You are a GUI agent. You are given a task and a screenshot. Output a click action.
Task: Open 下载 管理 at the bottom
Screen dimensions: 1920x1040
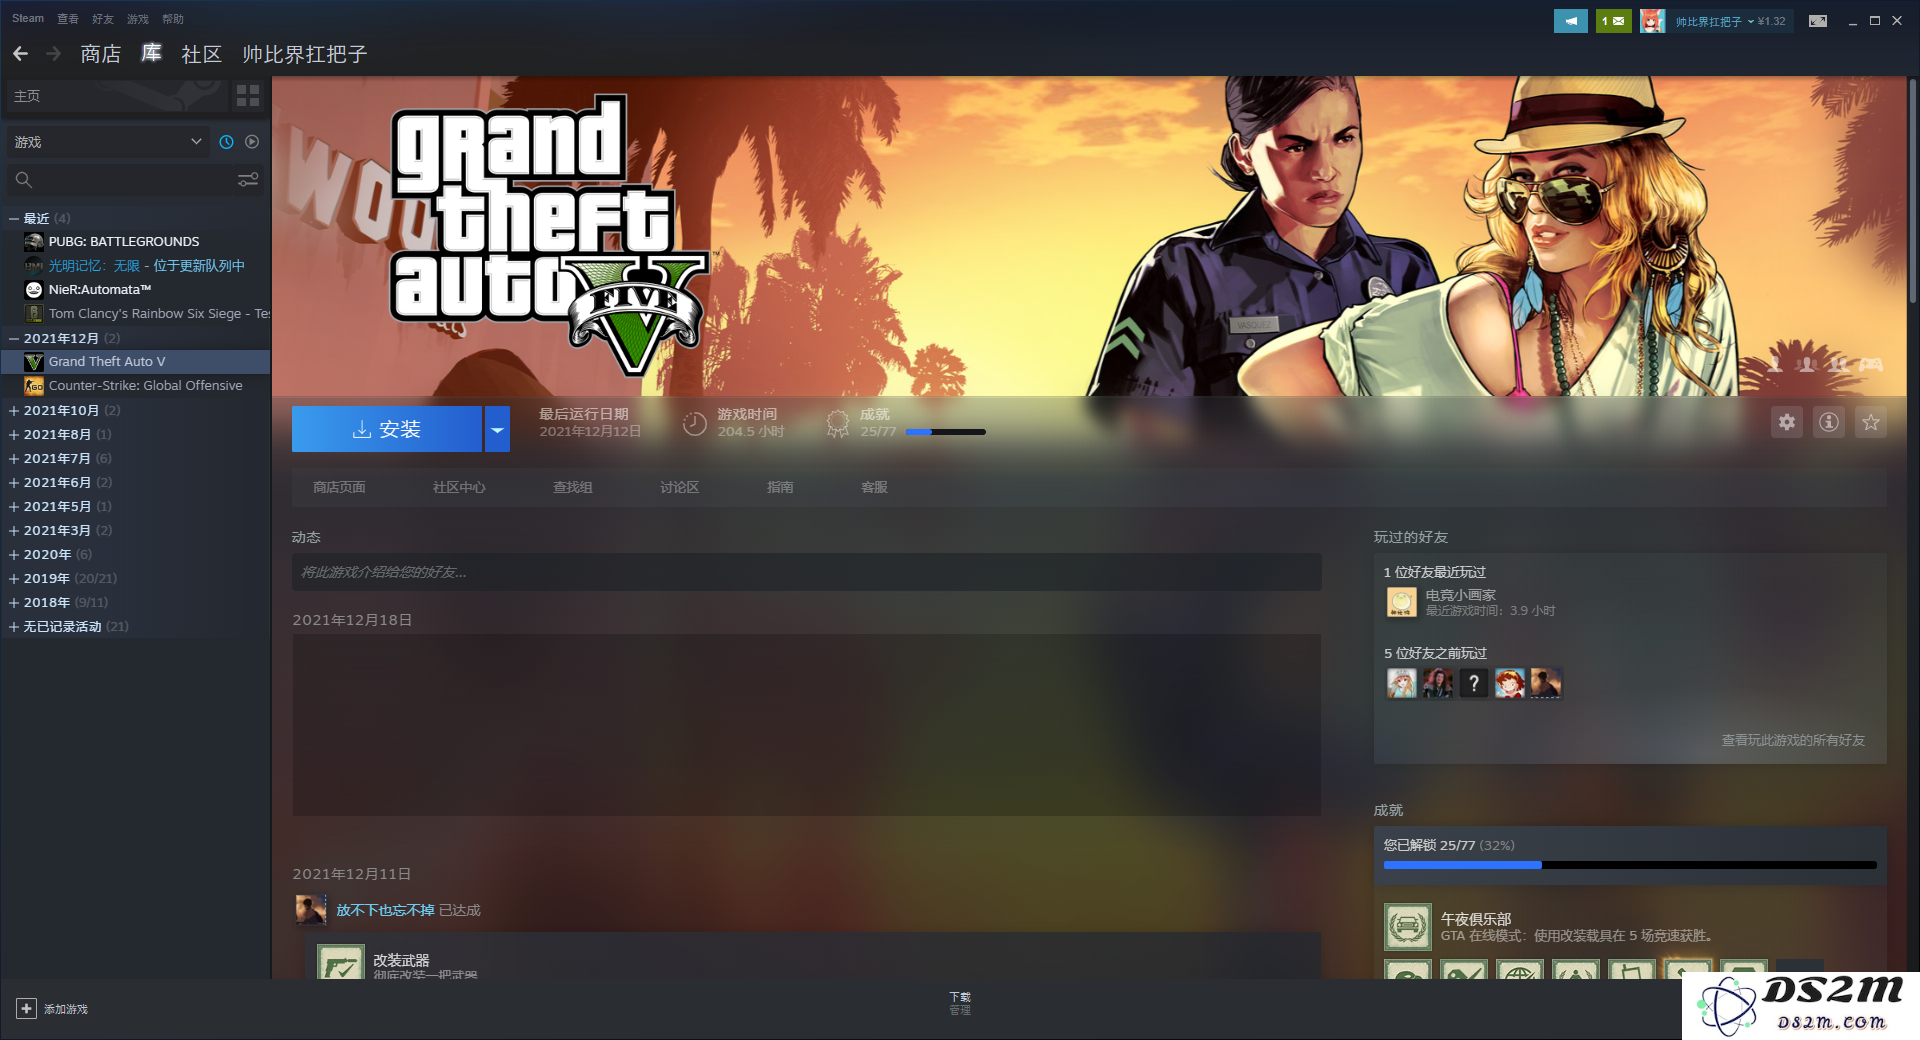[x=960, y=1003]
